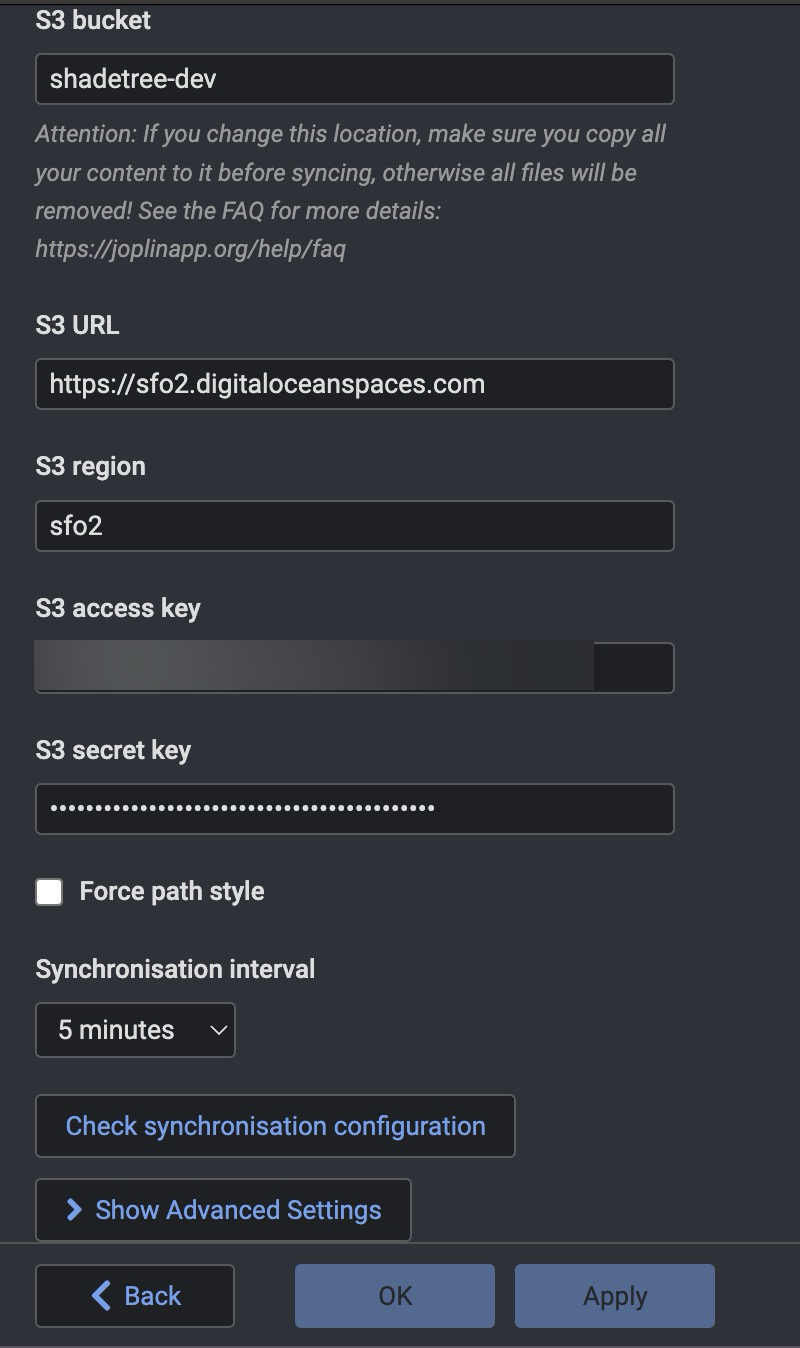Click the joplinapp.org FAQ address text
Viewport: 800px width, 1348px height.
(x=190, y=249)
